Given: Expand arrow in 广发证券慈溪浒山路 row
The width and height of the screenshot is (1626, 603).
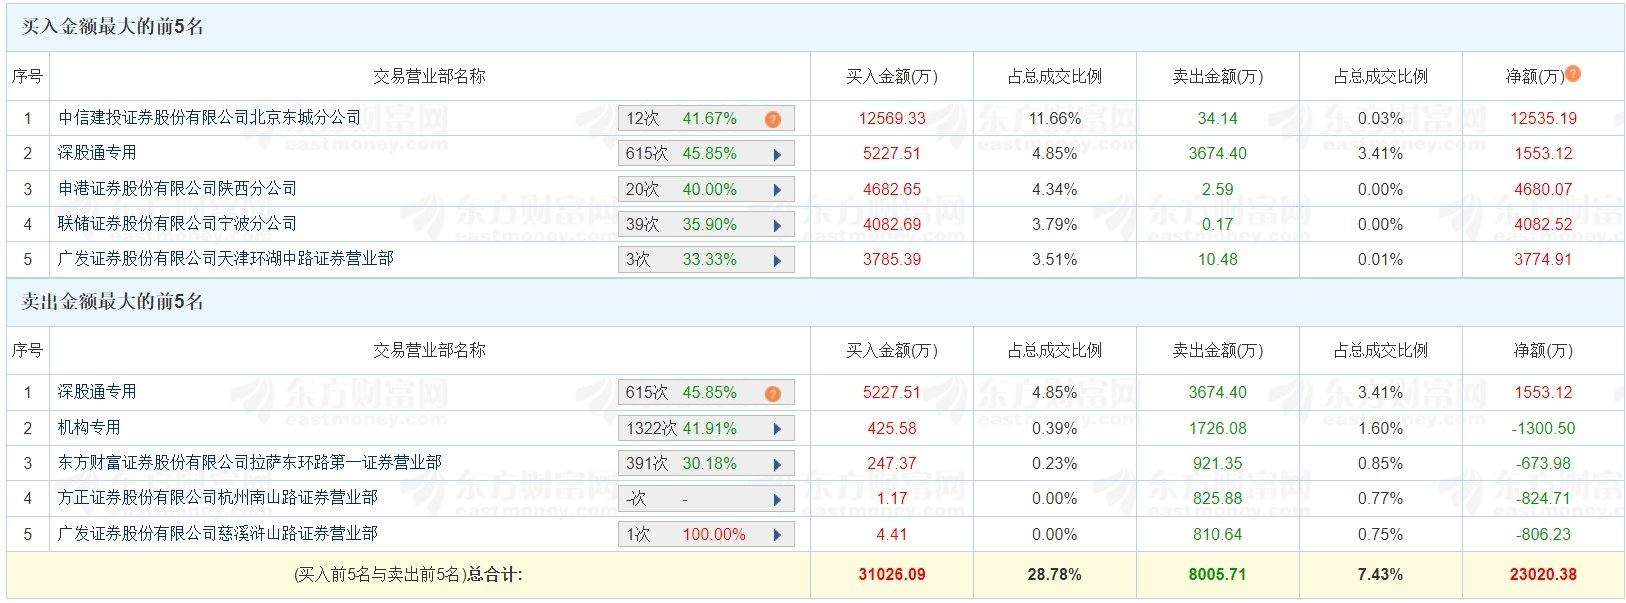Looking at the screenshot, I should (777, 535).
